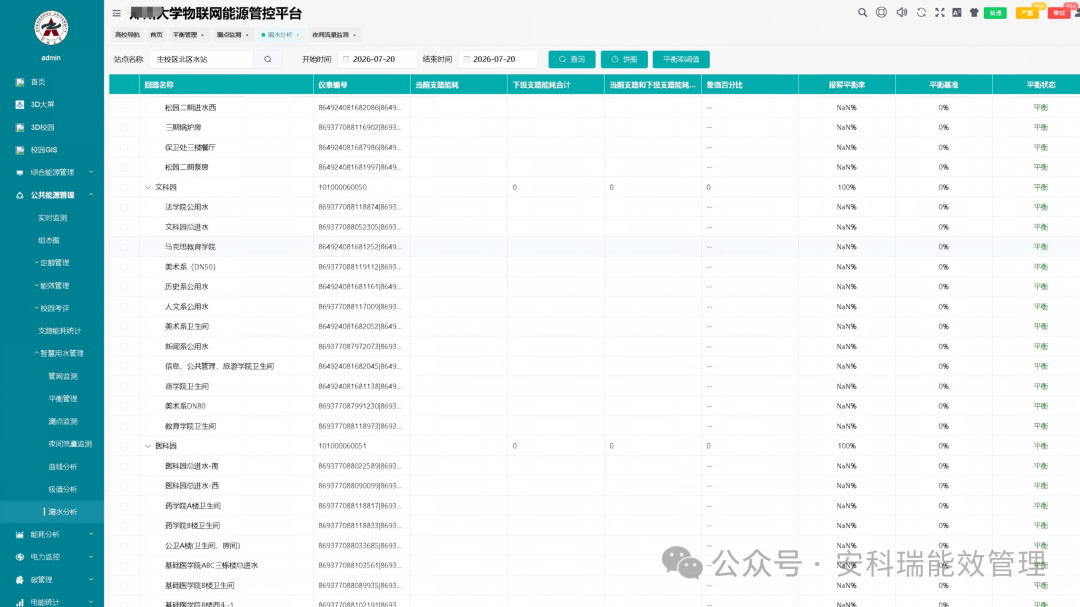Tick checkbox for 商学院卫生间 row
Screen dimensions: 1080x607
click(124, 387)
